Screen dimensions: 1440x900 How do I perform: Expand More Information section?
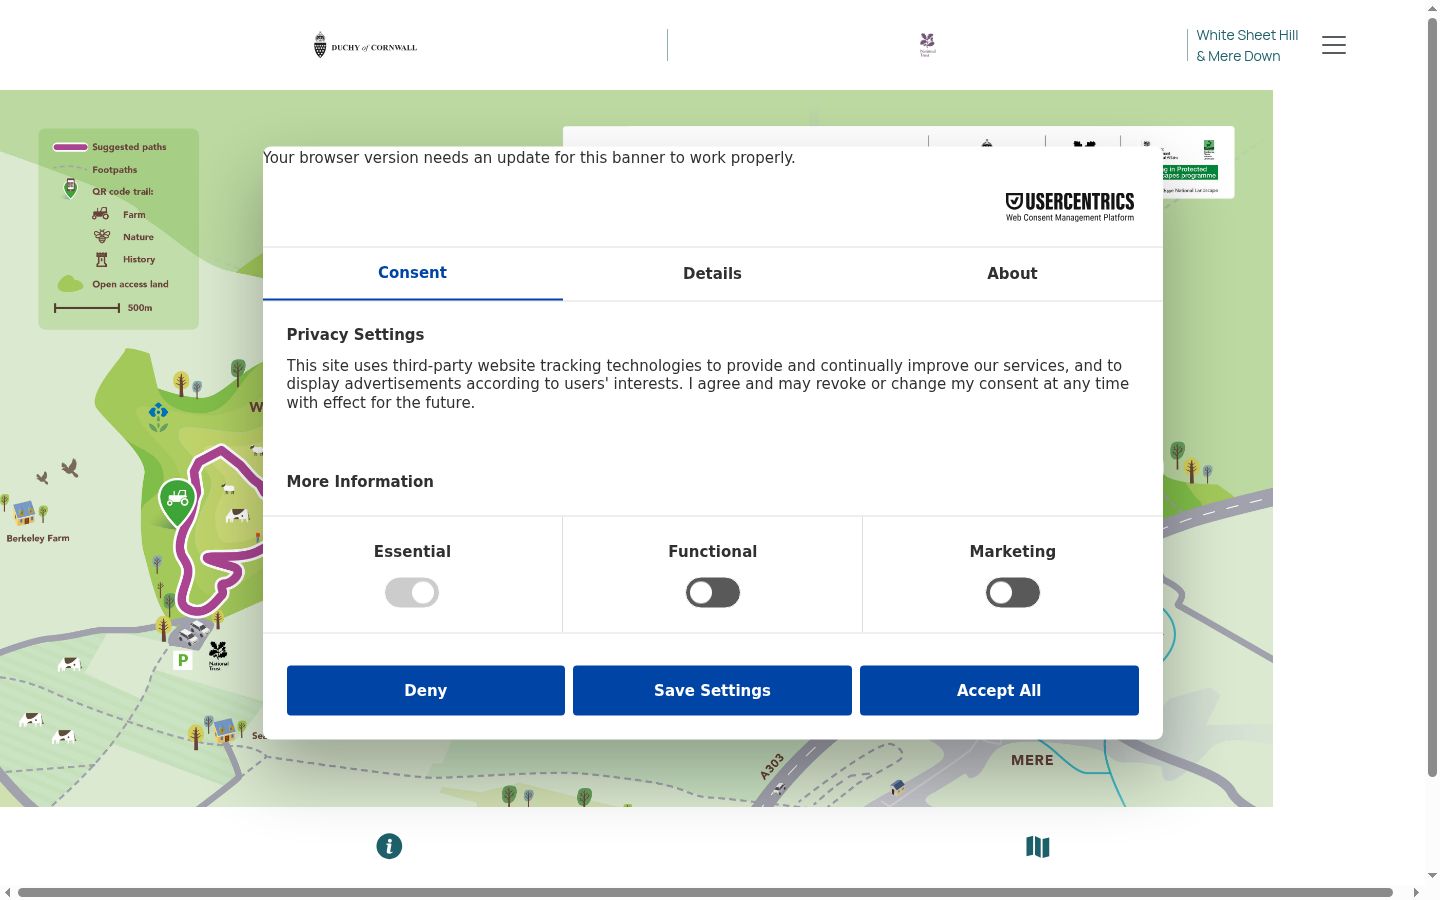[360, 481]
